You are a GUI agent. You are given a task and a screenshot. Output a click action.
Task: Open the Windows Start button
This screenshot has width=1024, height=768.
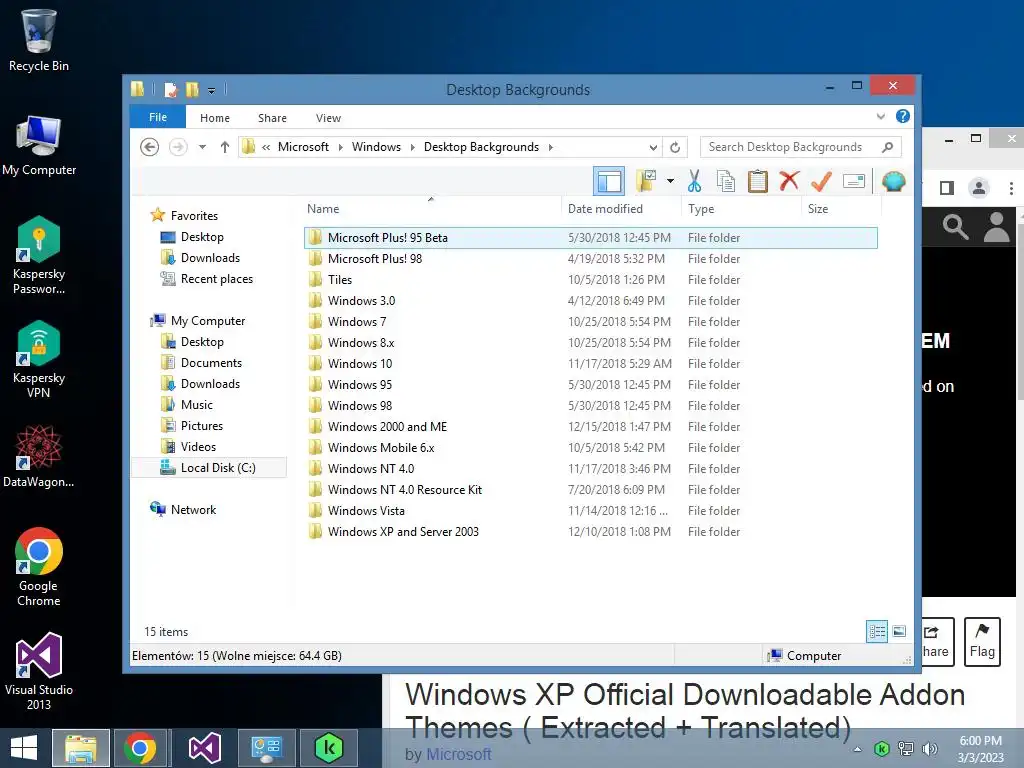click(24, 748)
